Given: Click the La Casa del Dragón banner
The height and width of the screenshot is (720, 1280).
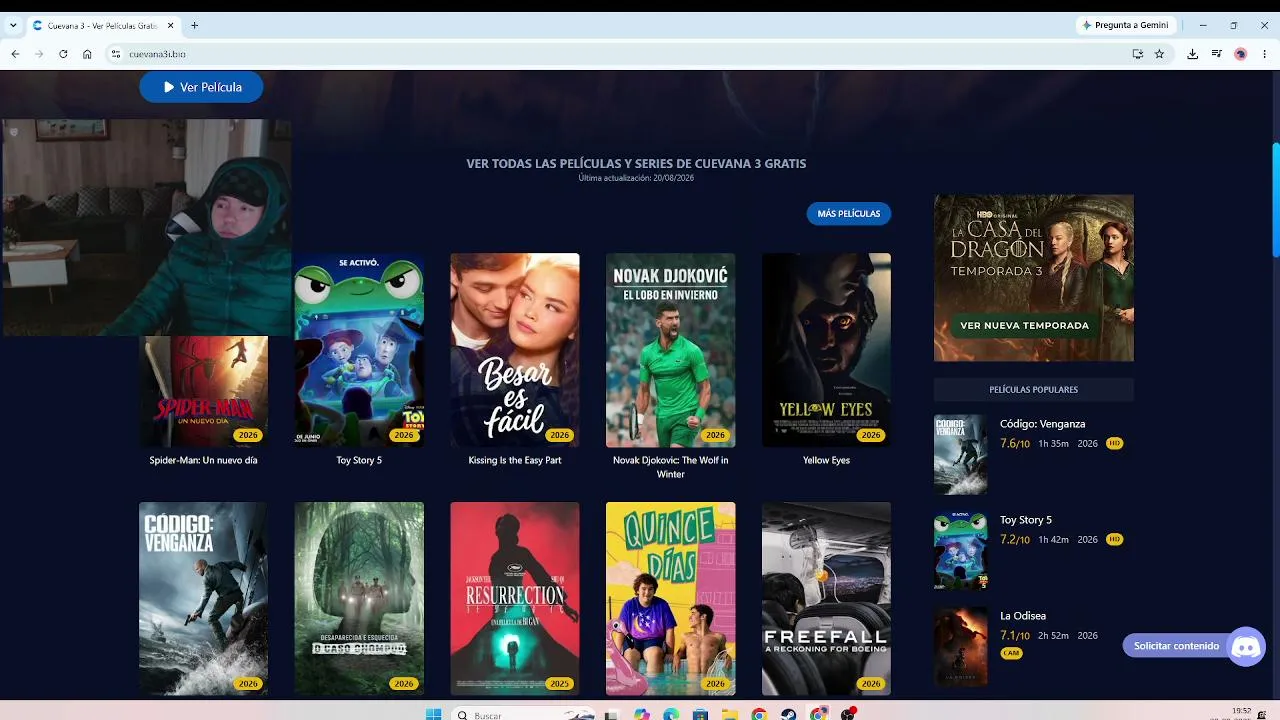Looking at the screenshot, I should click(1034, 278).
